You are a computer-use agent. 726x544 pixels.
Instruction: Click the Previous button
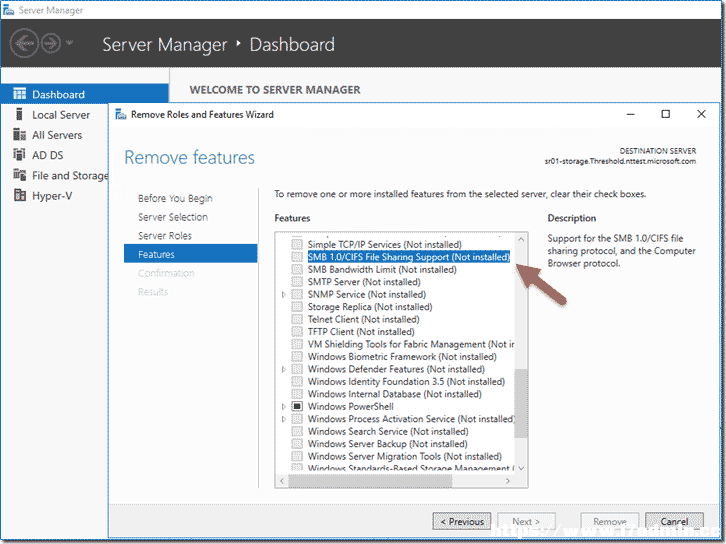(462, 522)
